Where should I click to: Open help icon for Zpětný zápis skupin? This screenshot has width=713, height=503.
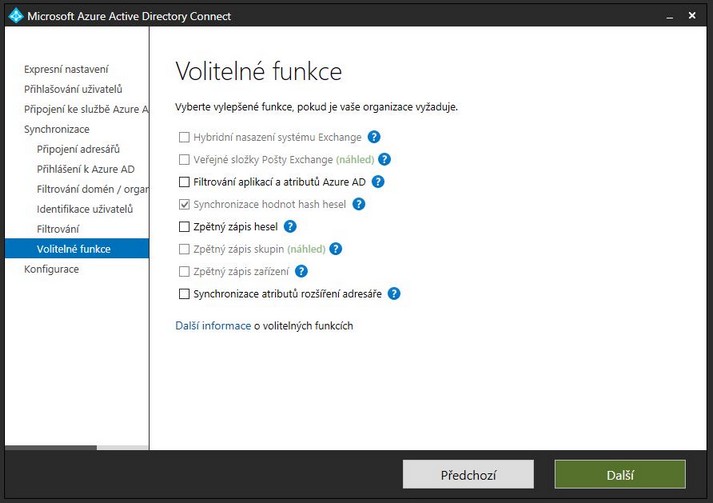point(336,249)
